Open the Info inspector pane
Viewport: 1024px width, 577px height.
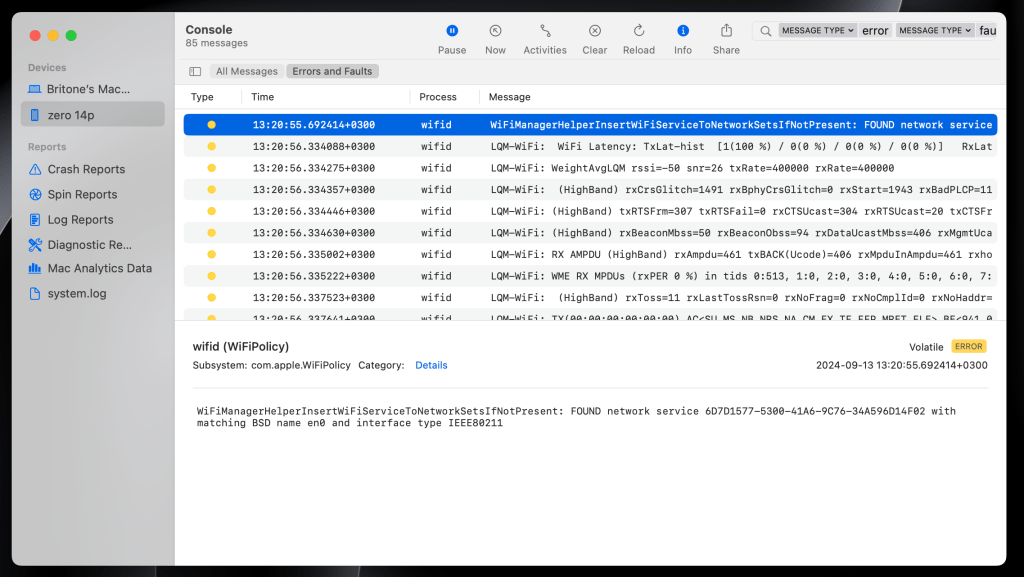(683, 31)
